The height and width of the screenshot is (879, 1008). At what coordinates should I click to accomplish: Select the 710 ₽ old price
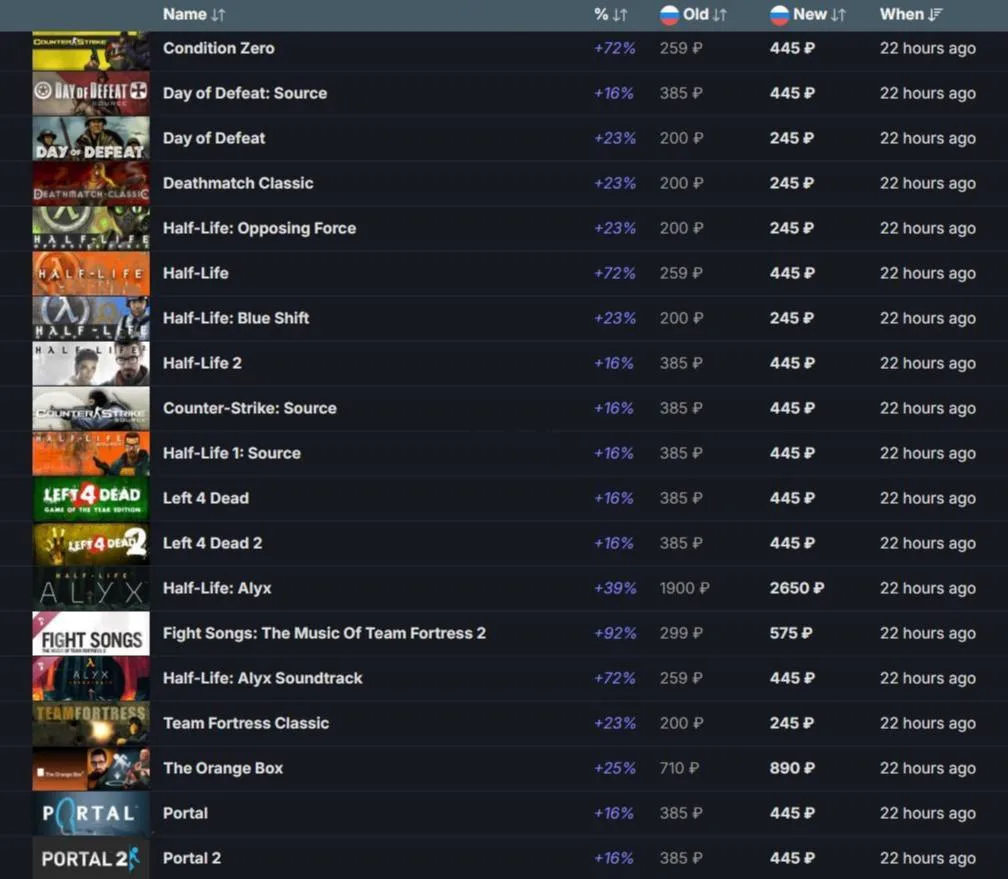point(680,768)
